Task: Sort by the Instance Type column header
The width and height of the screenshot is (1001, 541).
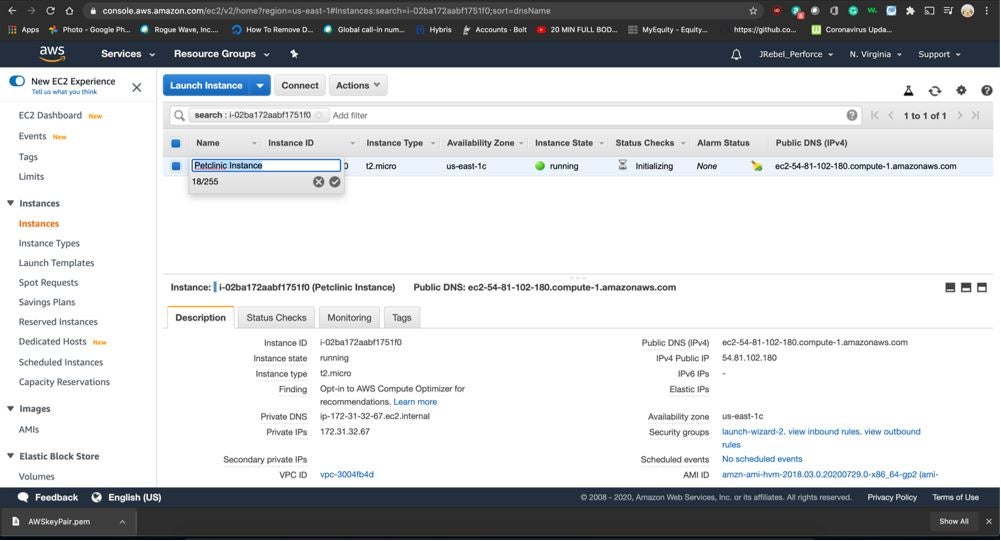Action: [x=394, y=143]
